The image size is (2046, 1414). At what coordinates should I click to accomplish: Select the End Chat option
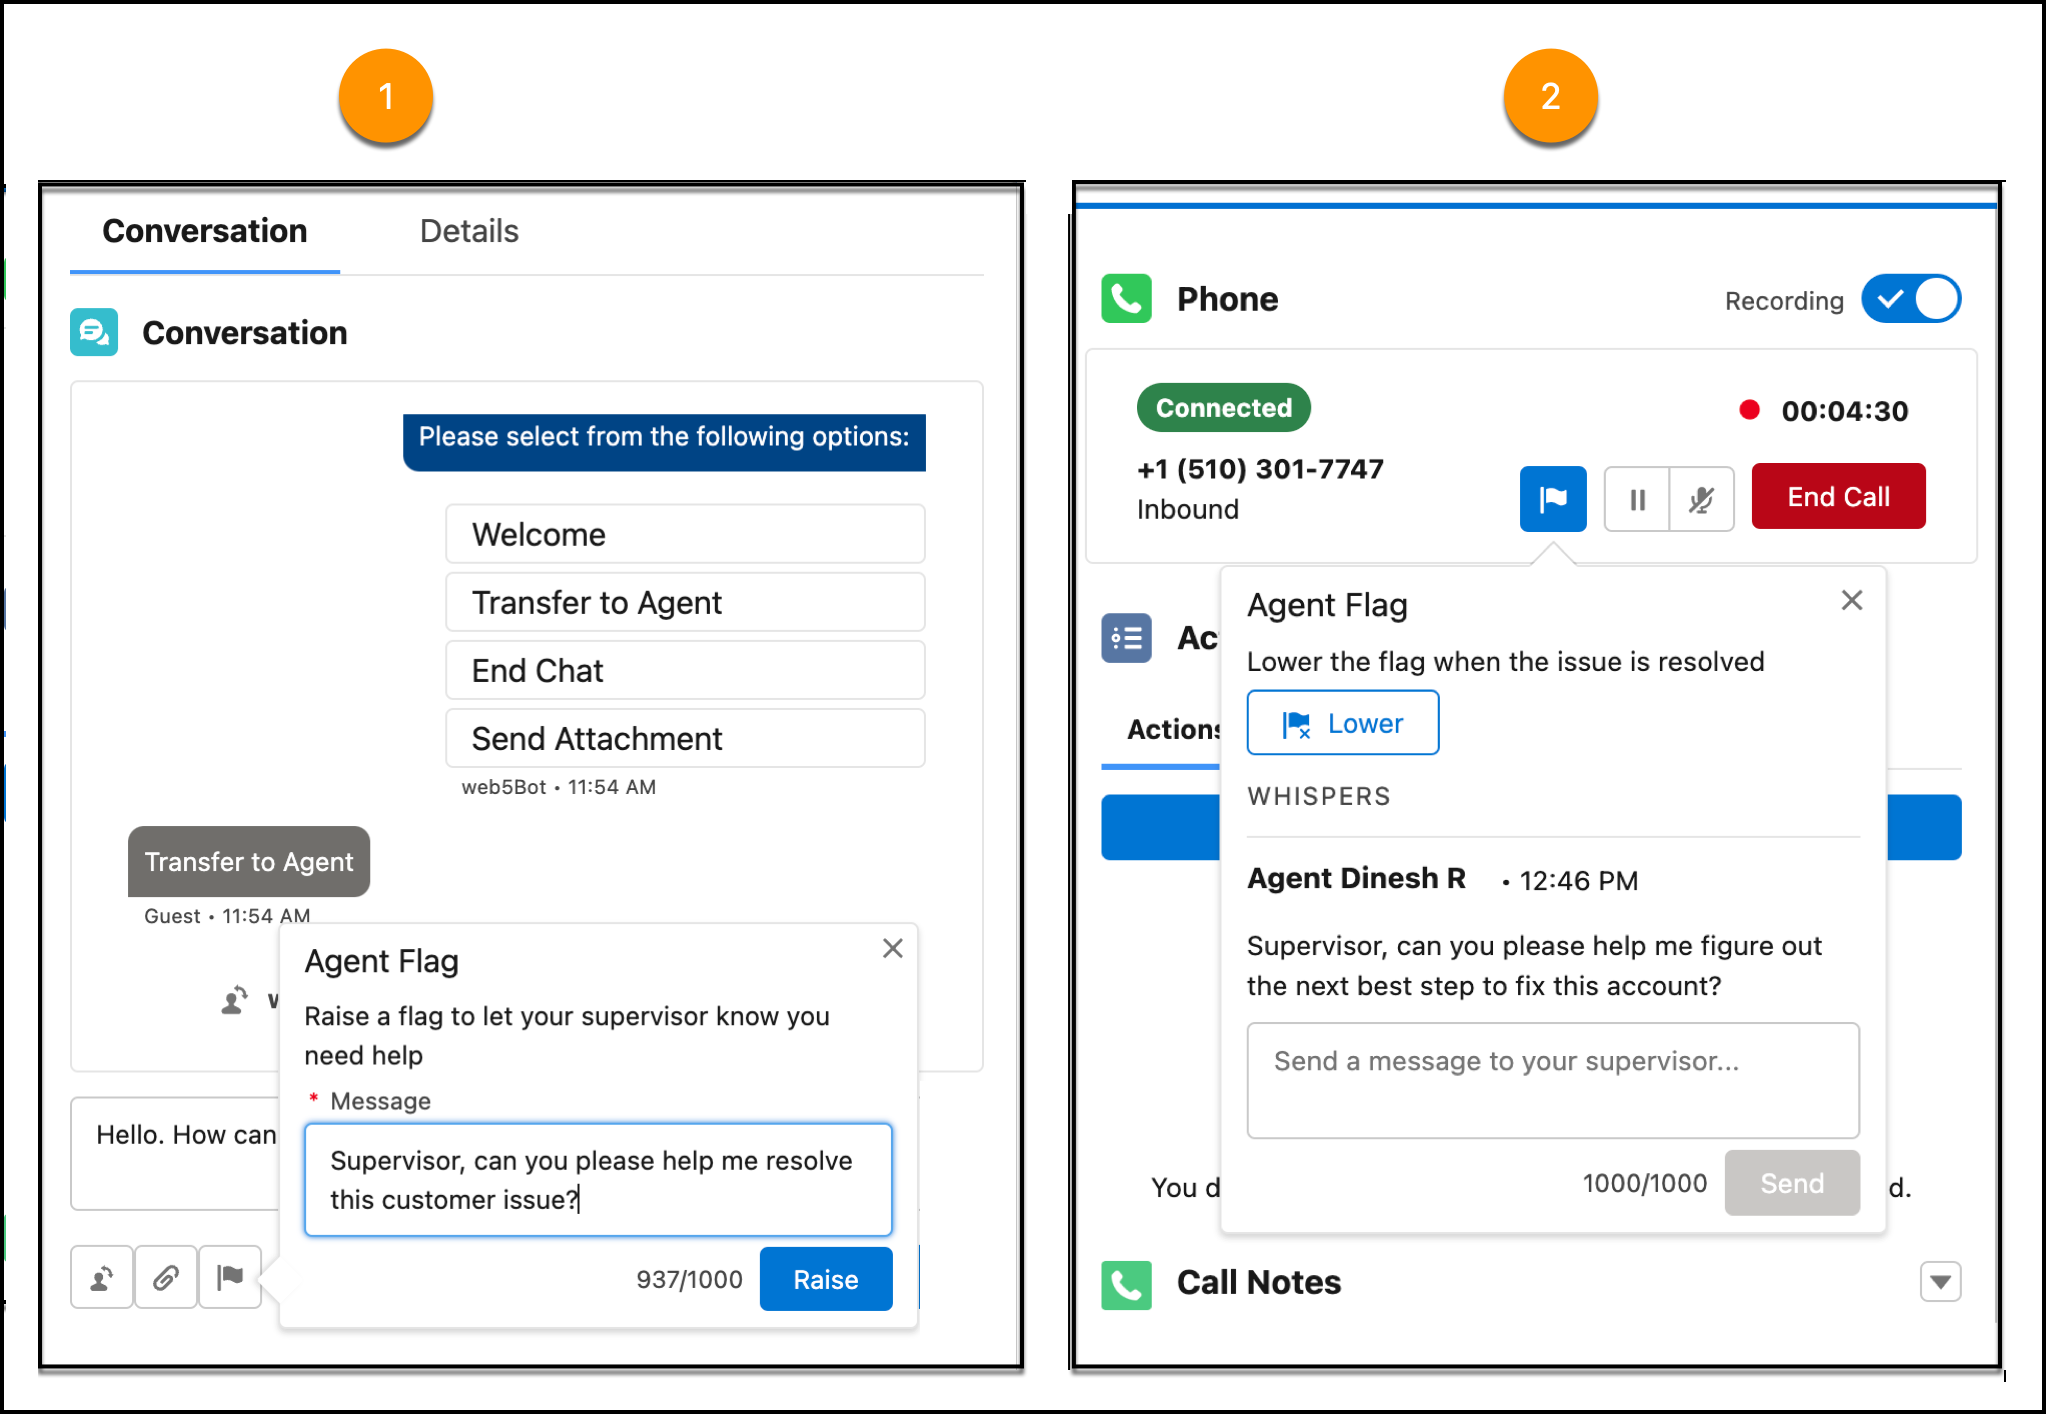(x=685, y=670)
